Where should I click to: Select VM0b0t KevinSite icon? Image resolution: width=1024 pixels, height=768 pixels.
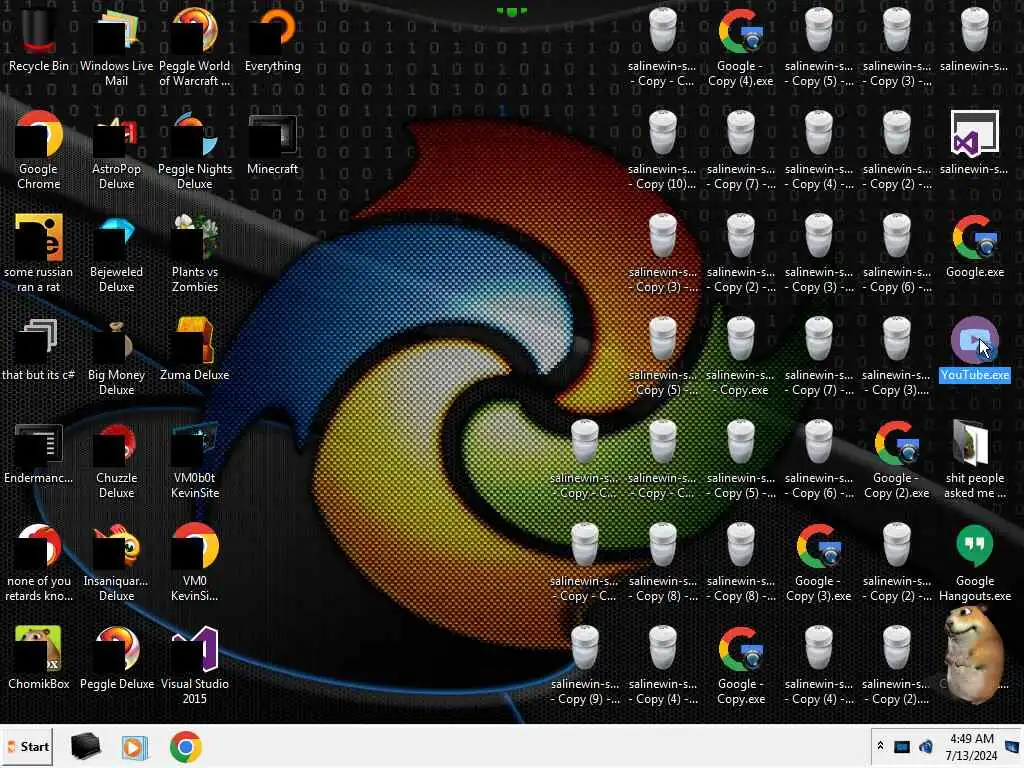pos(195,460)
